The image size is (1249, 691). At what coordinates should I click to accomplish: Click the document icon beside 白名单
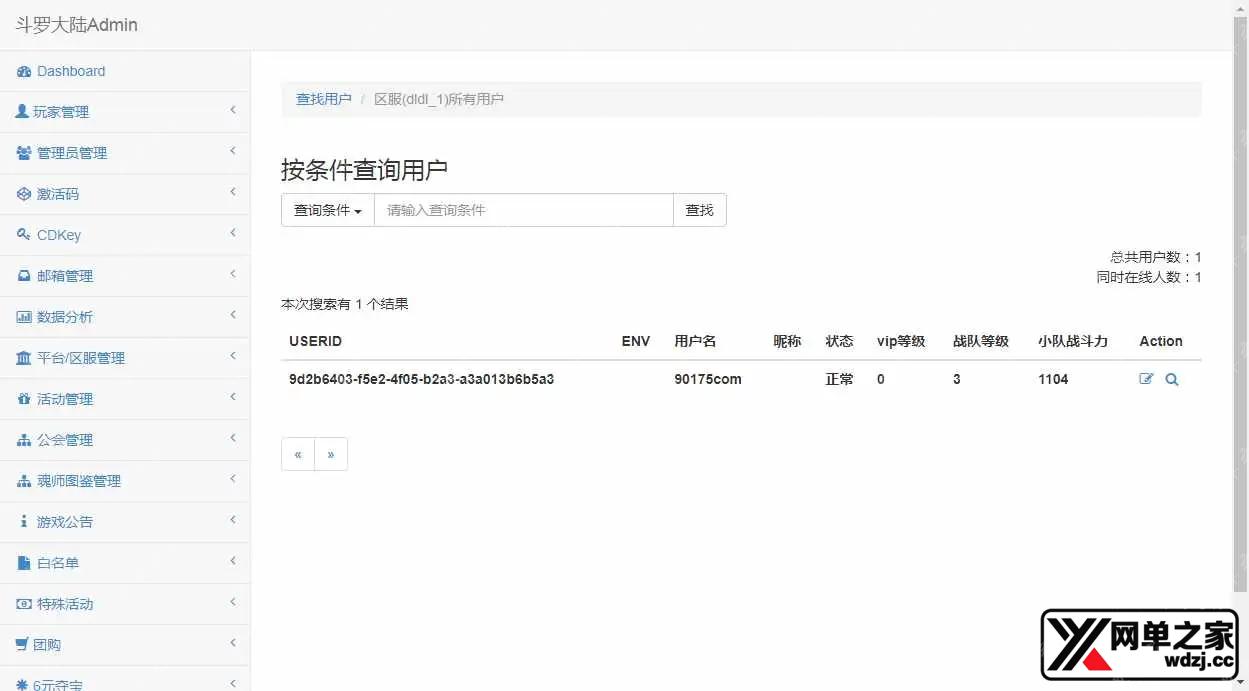pyautogui.click(x=22, y=562)
